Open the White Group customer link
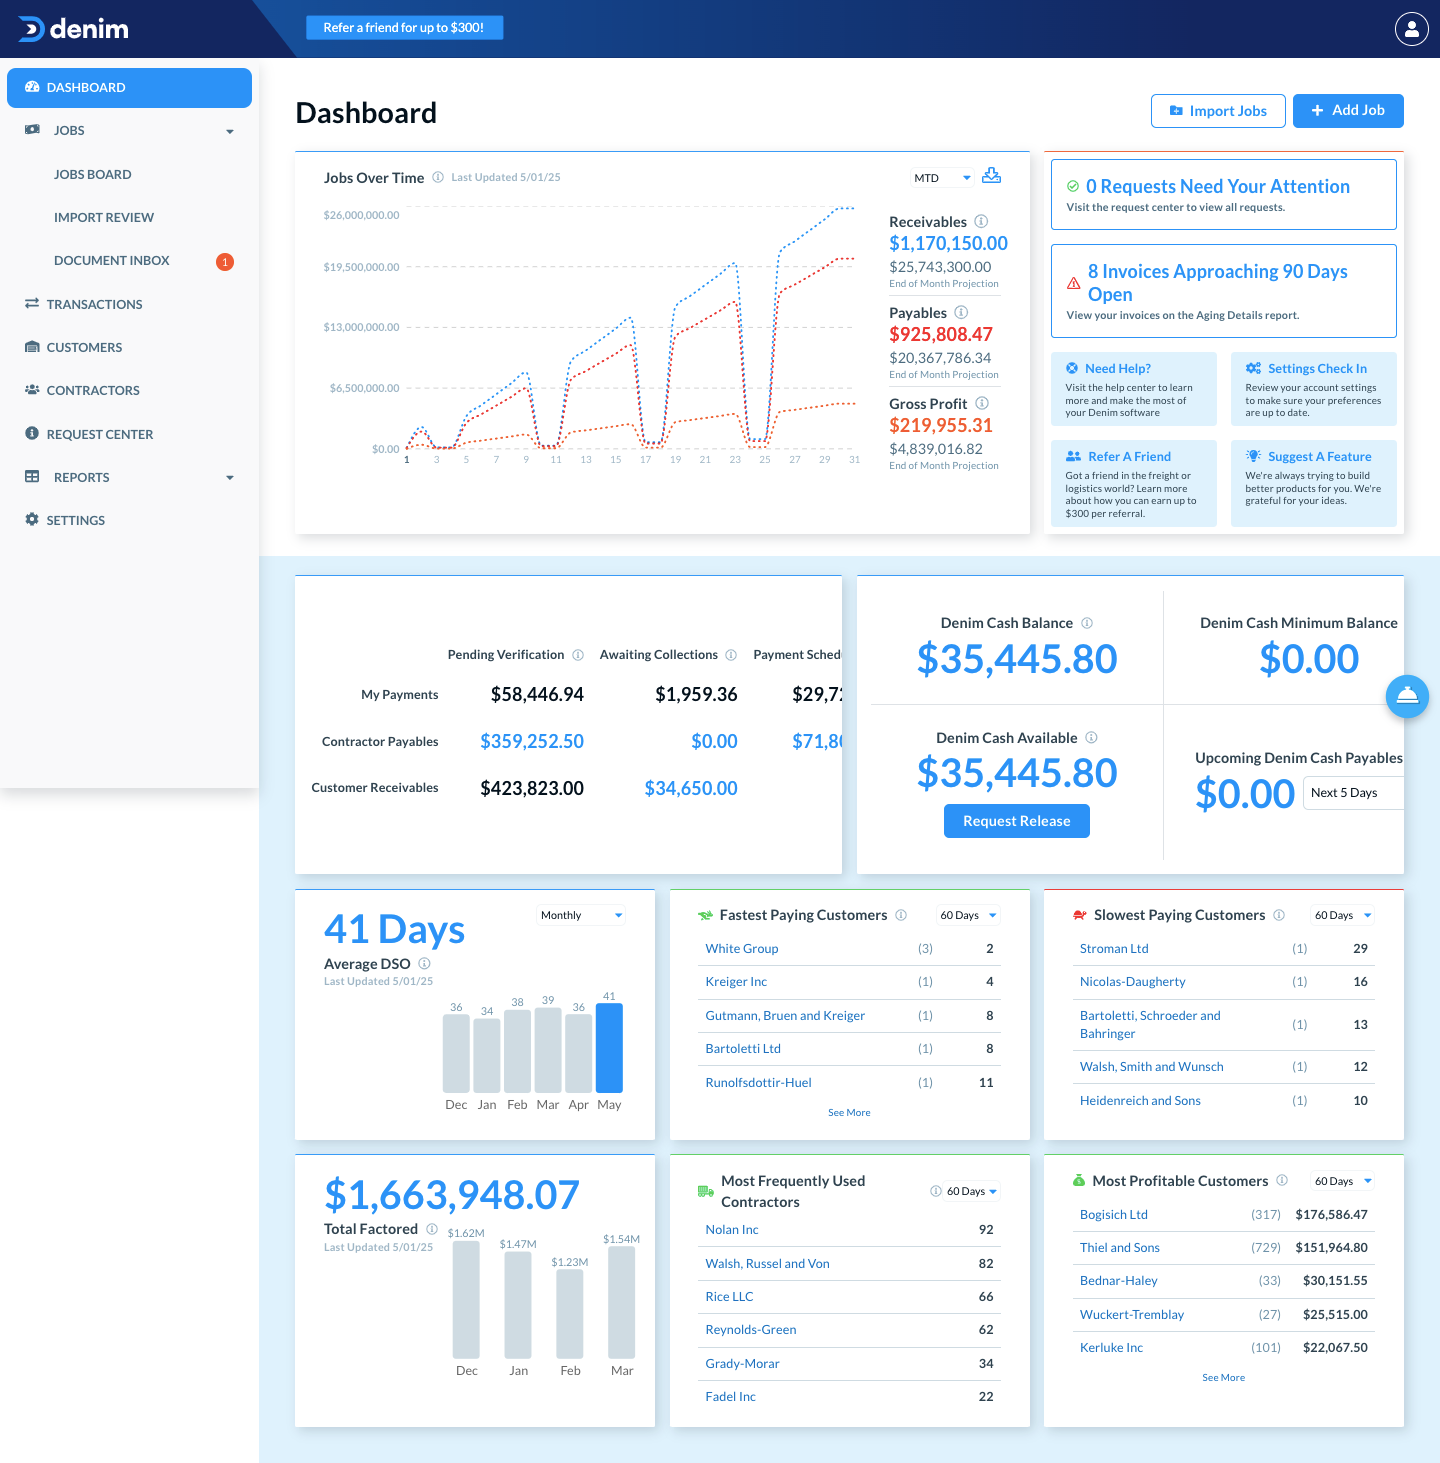Screen dimensions: 1440x1463 pos(741,949)
